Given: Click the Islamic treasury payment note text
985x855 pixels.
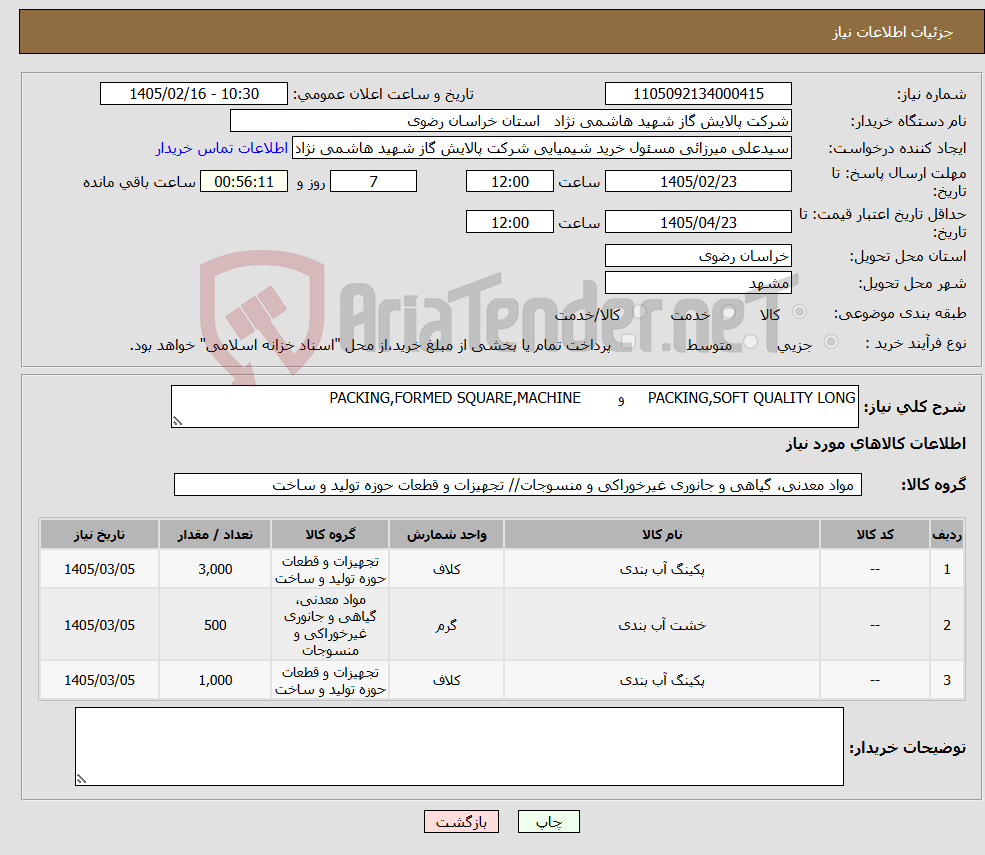Looking at the screenshot, I should (370, 346).
